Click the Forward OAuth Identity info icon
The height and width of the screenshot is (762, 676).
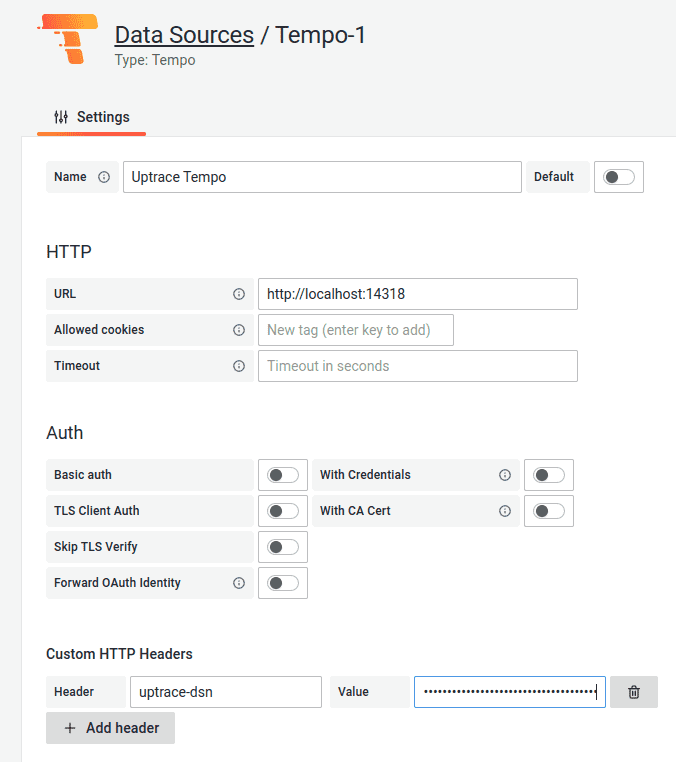(239, 583)
